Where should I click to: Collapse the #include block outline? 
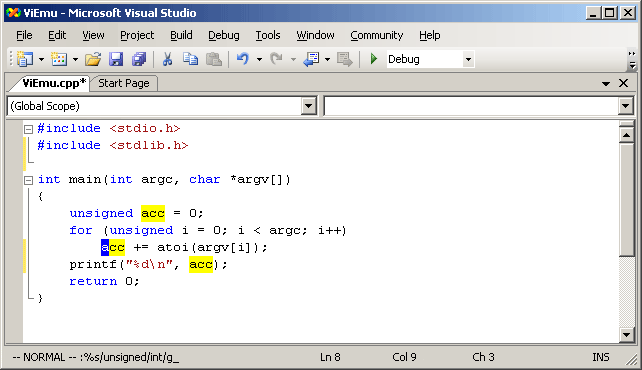coord(28,129)
